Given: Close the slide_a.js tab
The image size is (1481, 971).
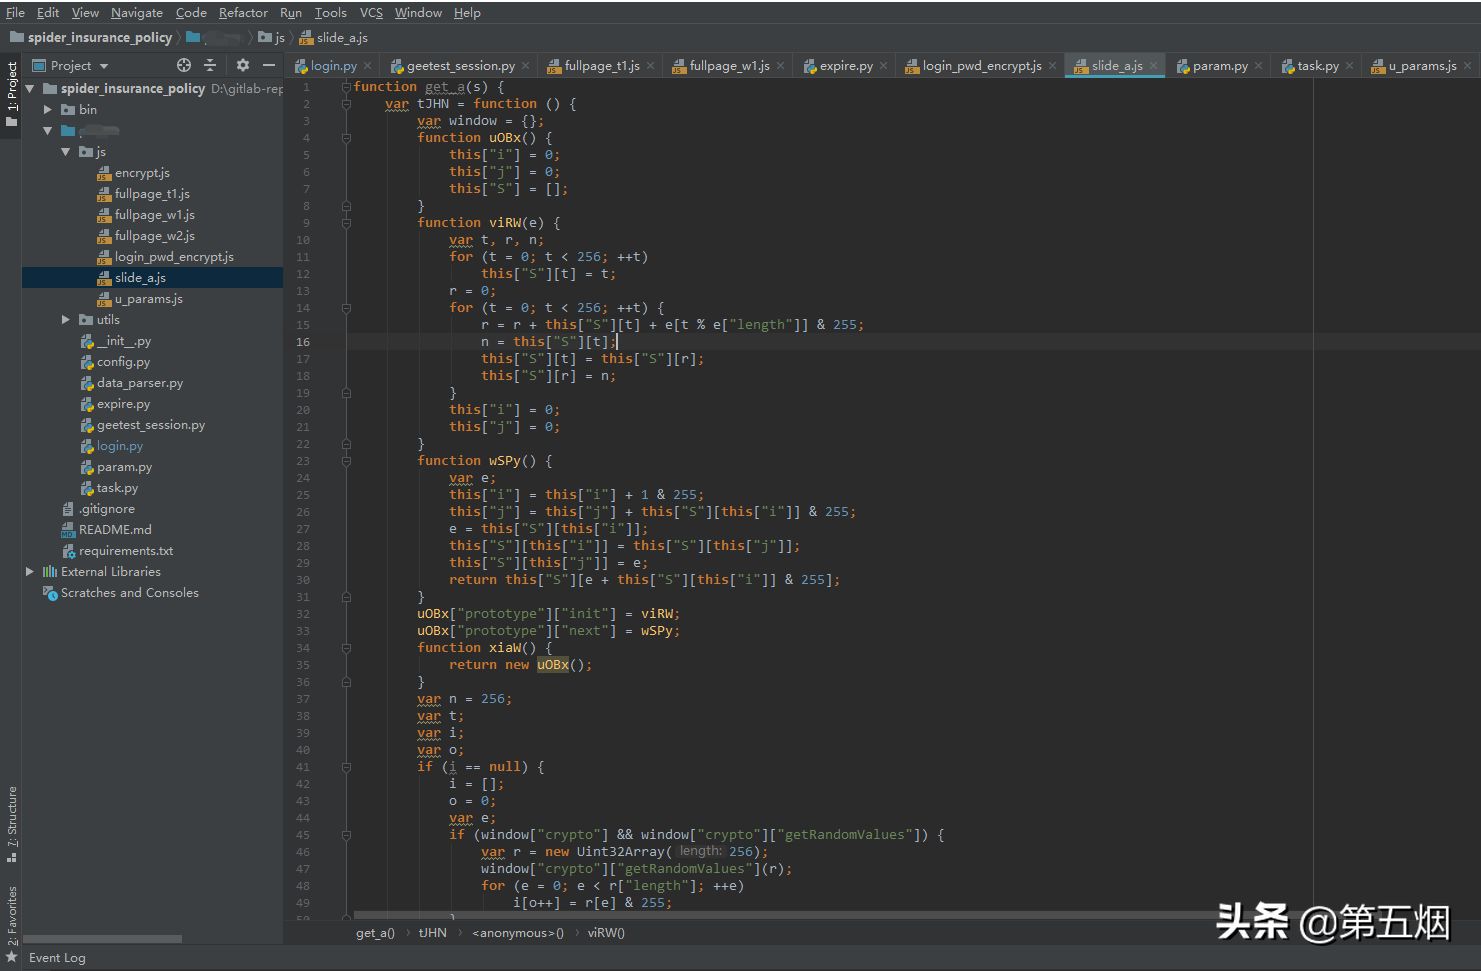Looking at the screenshot, I should click(x=1153, y=65).
